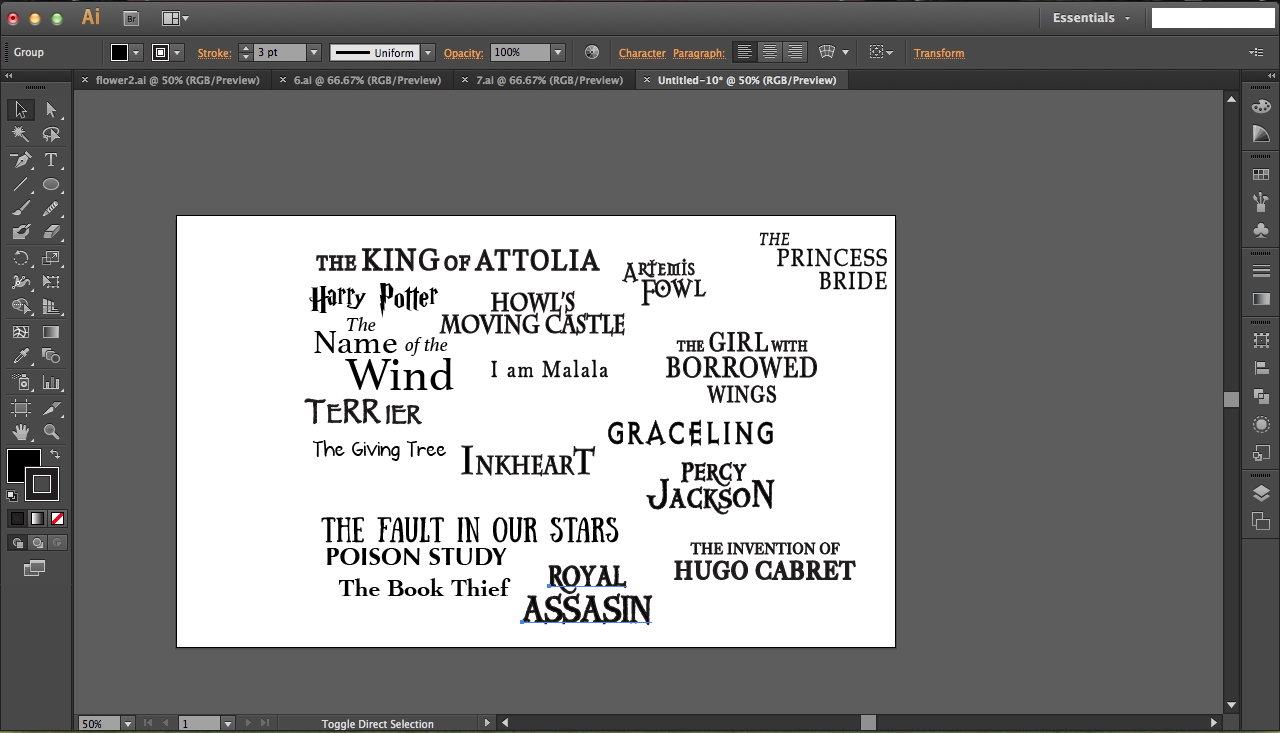Go to Adobe Bridge via Br button
Screen dimensions: 1280x733
131,18
